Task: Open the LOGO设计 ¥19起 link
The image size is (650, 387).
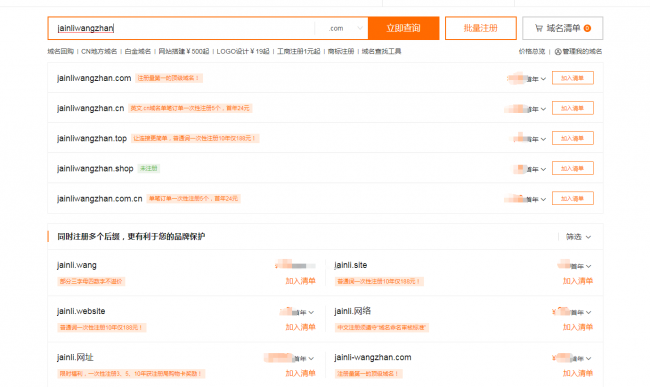Action: pyautogui.click(x=243, y=51)
